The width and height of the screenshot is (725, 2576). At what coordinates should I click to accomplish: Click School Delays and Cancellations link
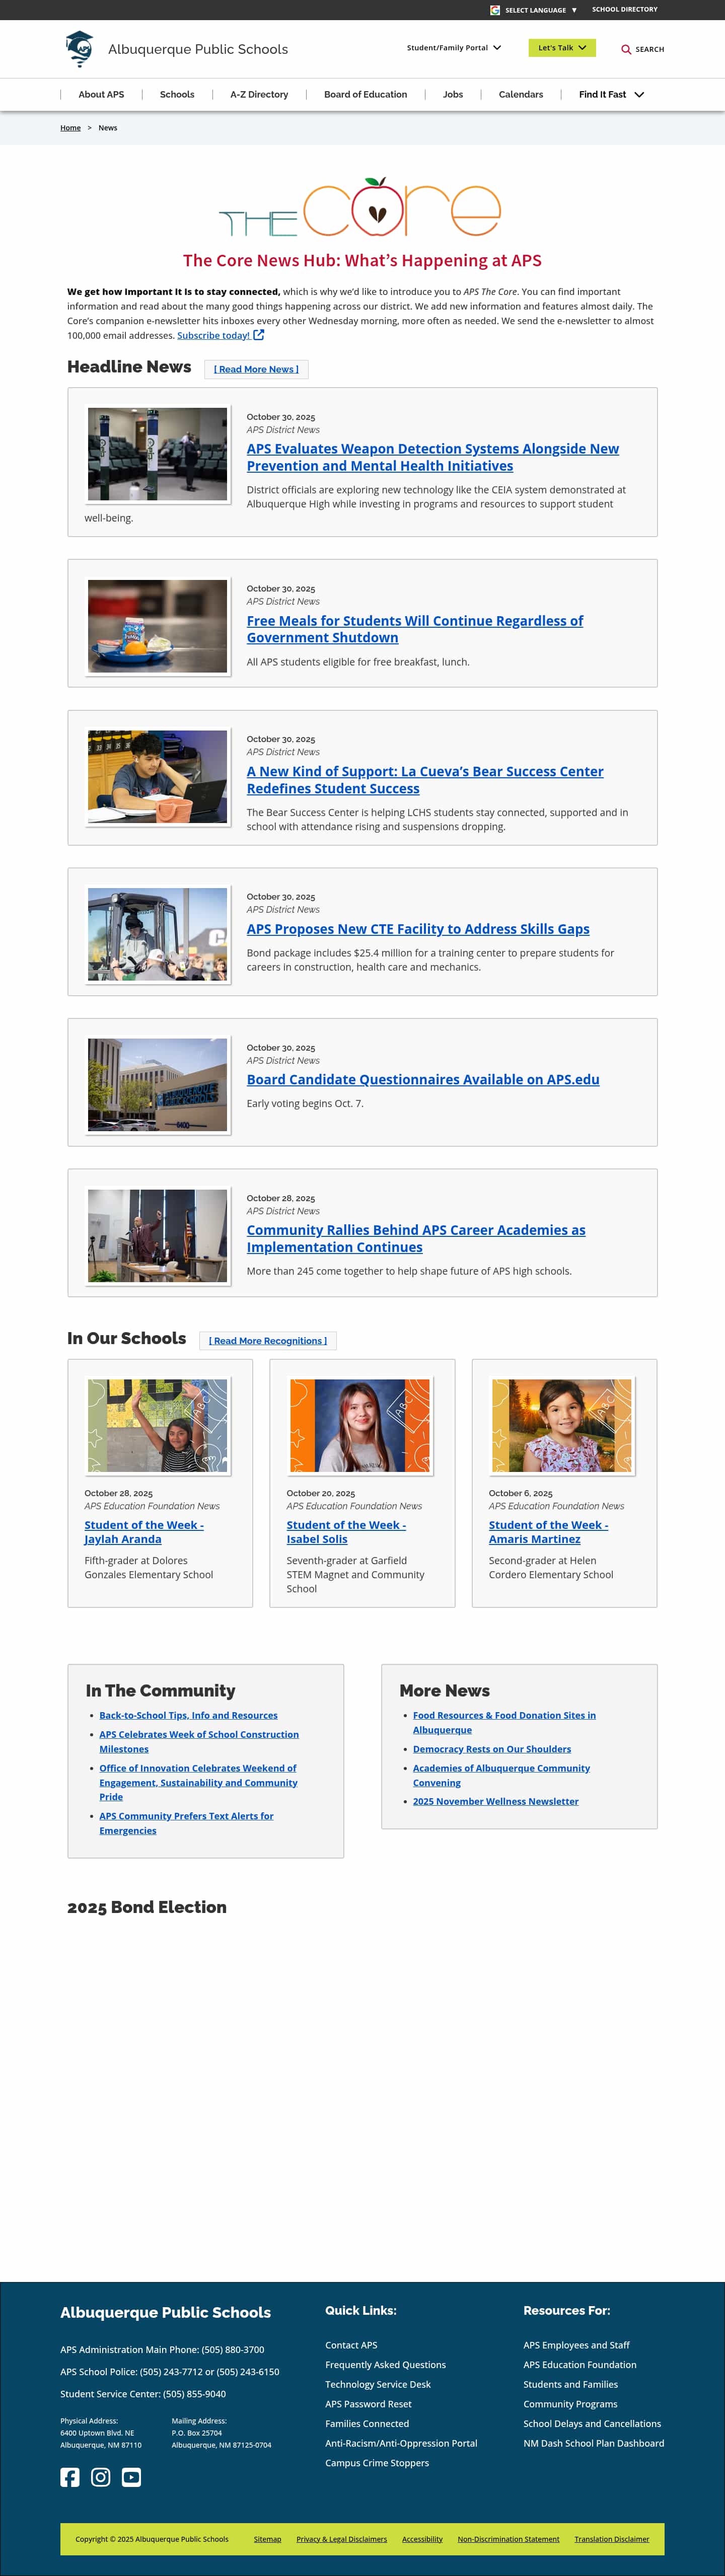592,2424
